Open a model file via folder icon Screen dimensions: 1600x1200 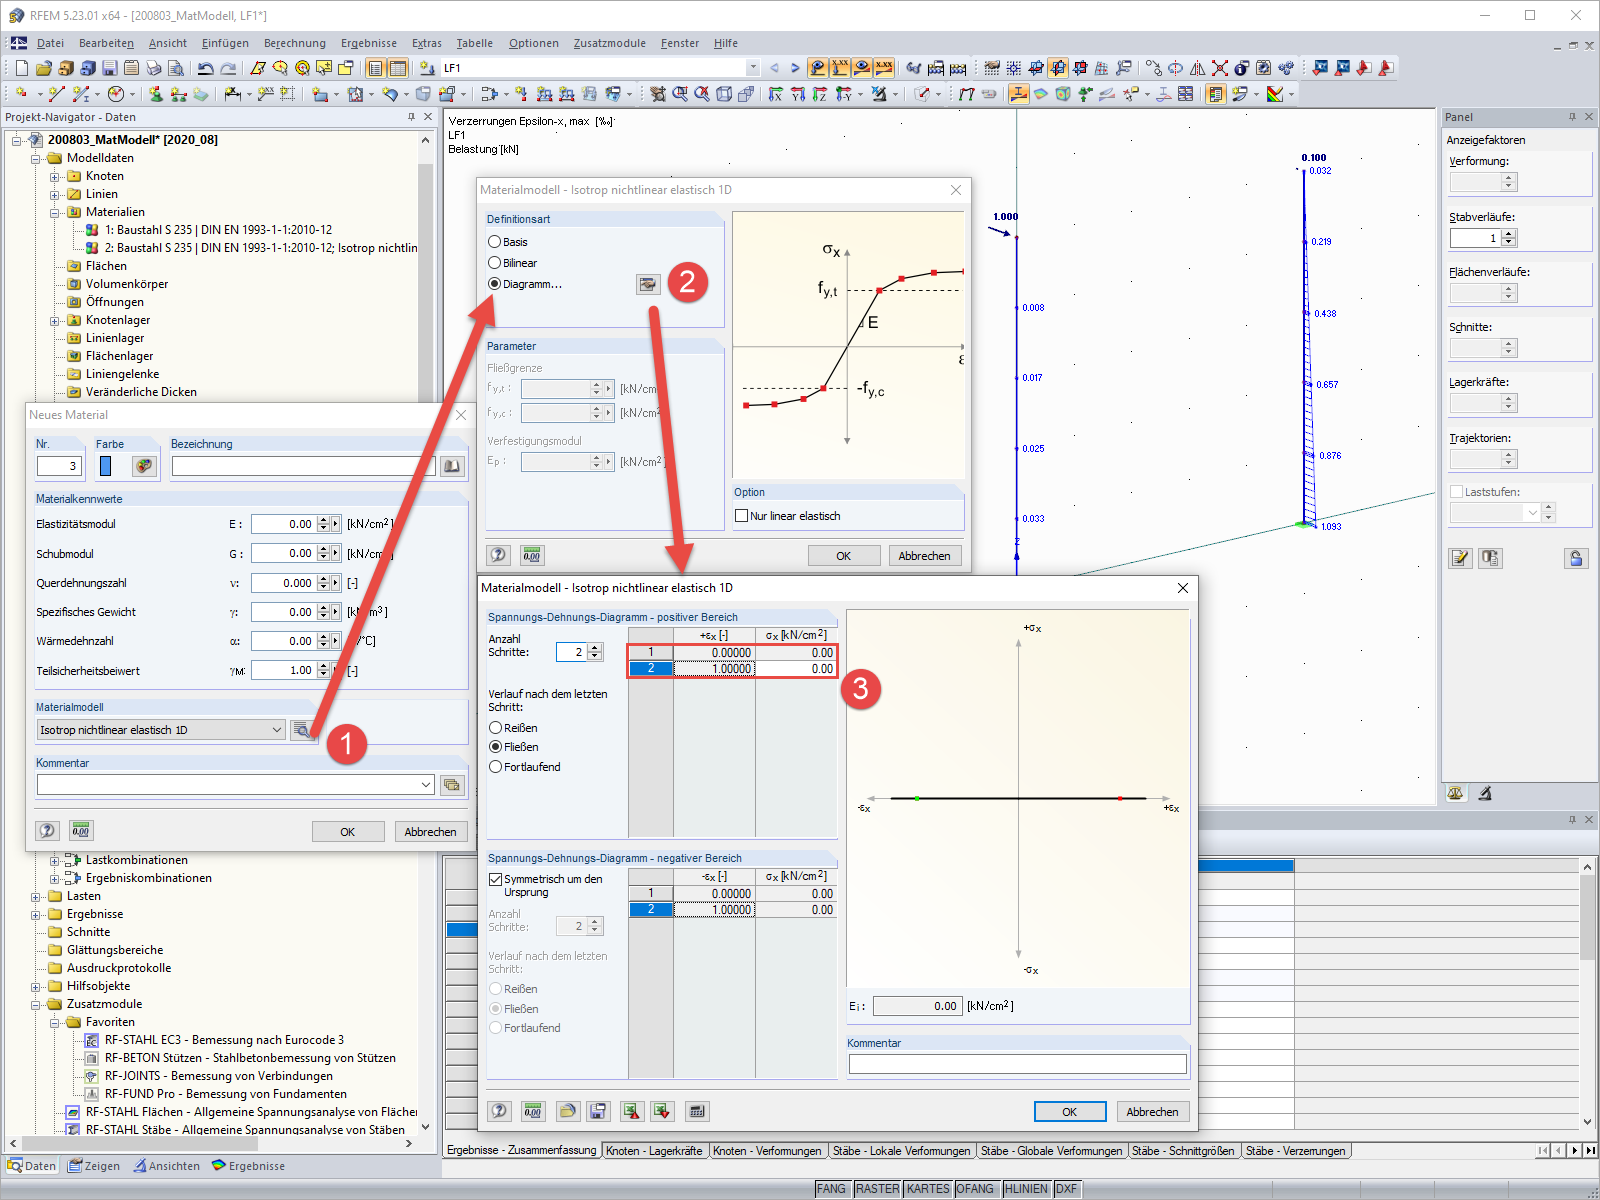click(x=44, y=68)
